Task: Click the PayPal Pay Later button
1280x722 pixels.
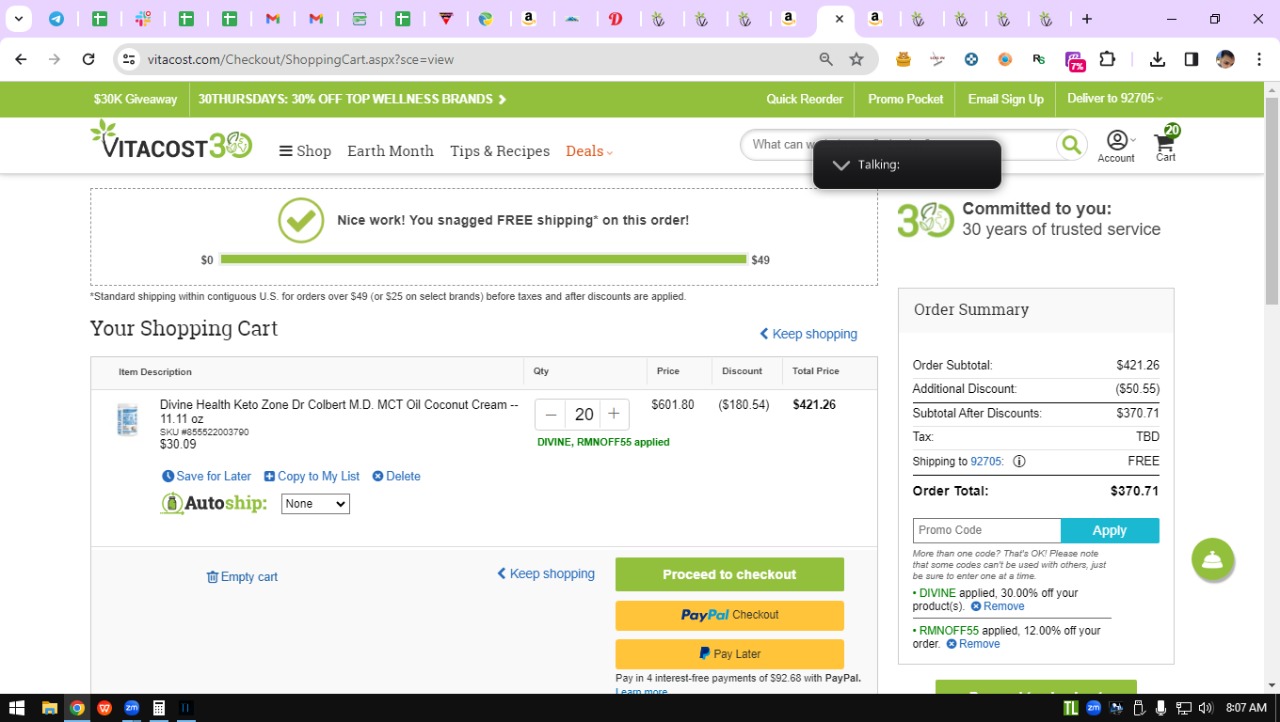Action: pyautogui.click(x=729, y=654)
